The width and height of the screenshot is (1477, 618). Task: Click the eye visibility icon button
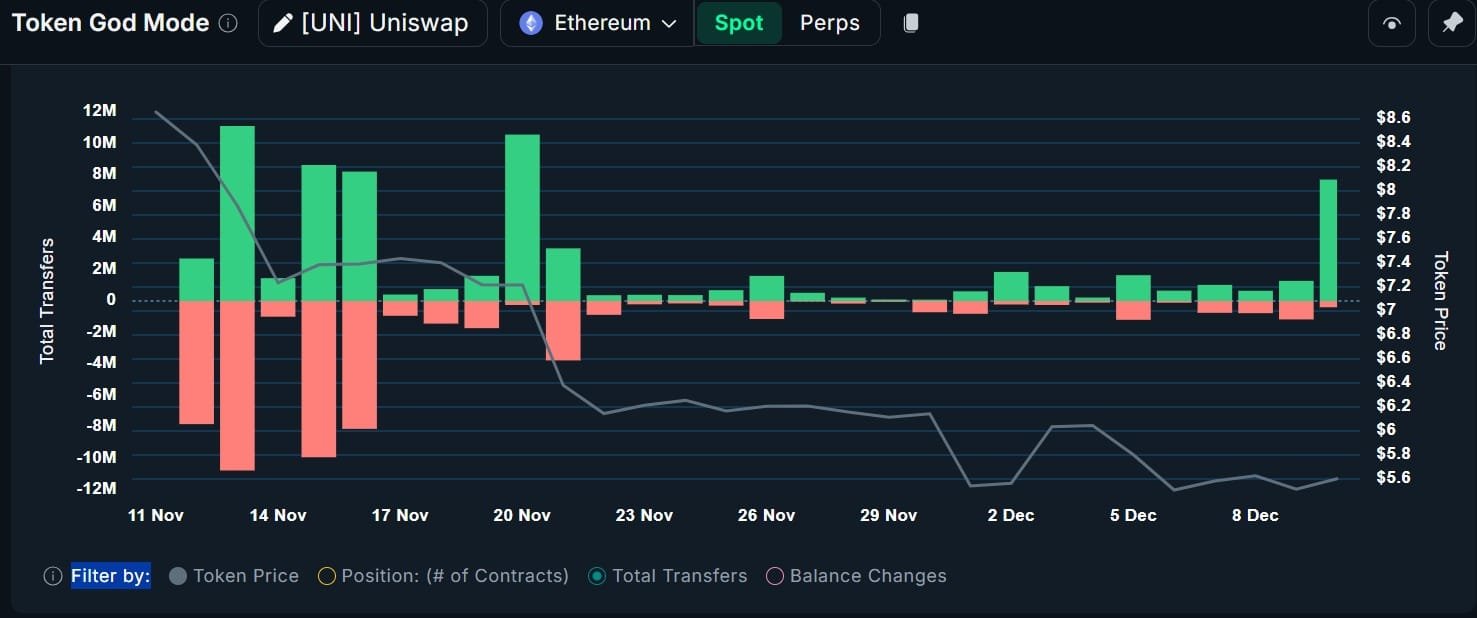[x=1391, y=23]
